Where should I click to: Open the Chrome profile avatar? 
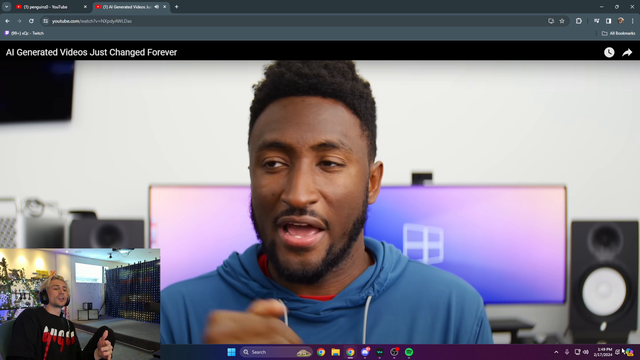coord(621,21)
